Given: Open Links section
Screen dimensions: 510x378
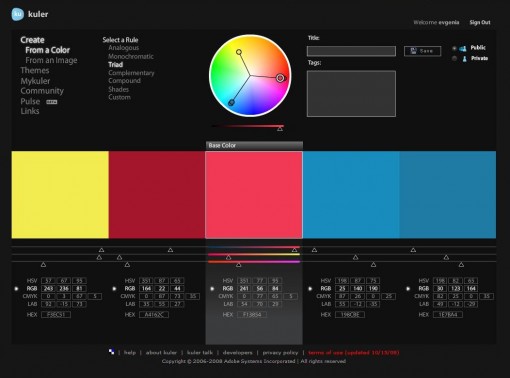Looking at the screenshot, I should 30,111.
